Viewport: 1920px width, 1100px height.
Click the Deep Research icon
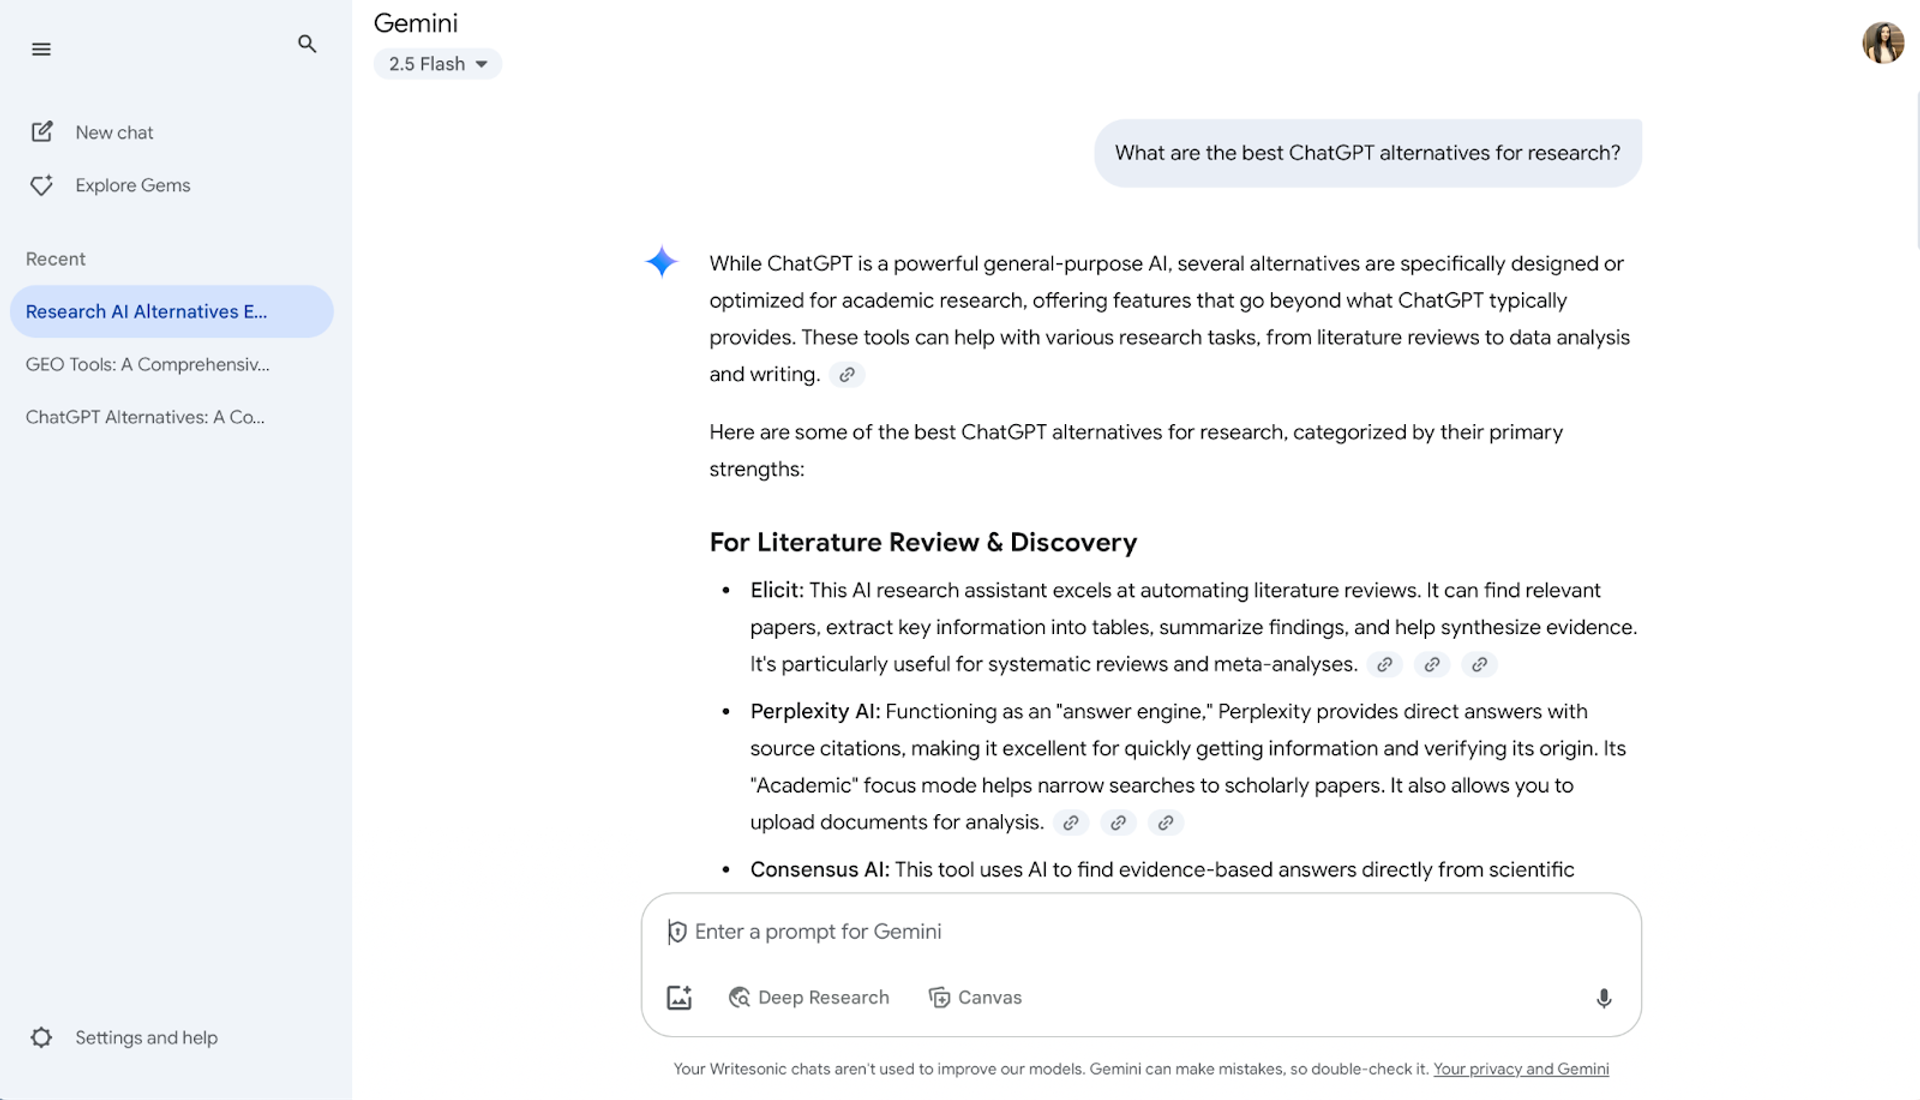pos(739,997)
